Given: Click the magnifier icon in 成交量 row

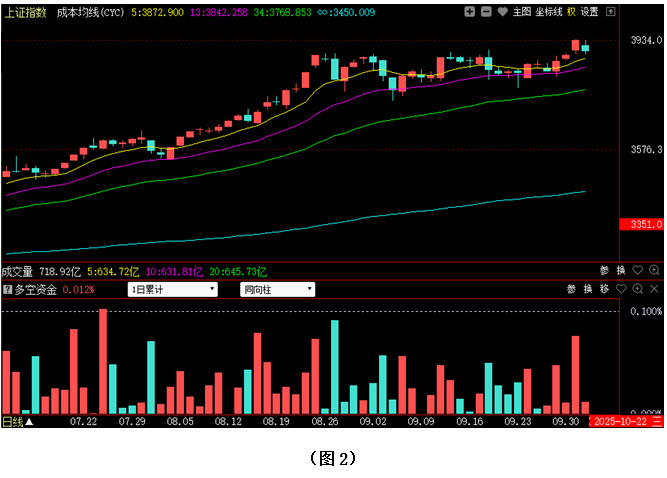Looking at the screenshot, I should click(x=654, y=271).
